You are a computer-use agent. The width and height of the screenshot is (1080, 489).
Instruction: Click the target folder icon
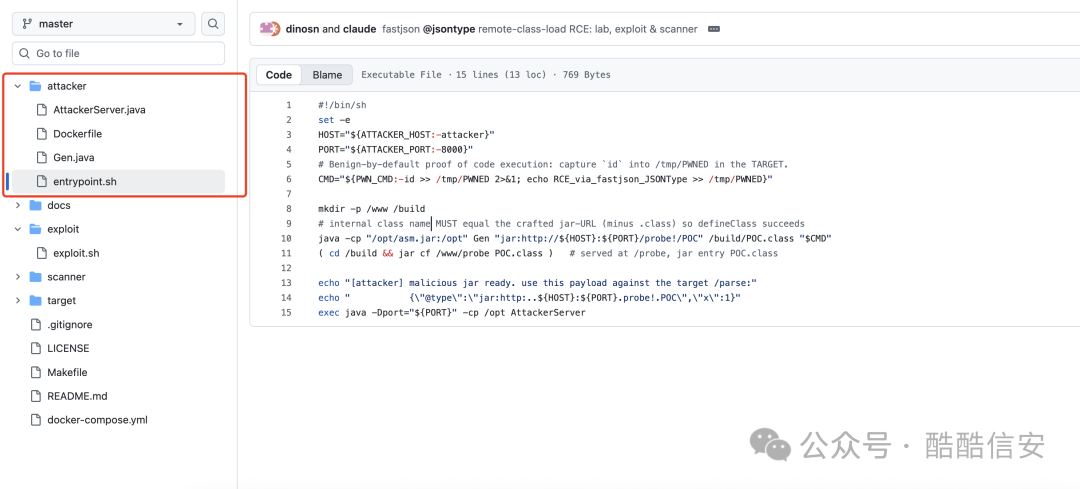35,300
